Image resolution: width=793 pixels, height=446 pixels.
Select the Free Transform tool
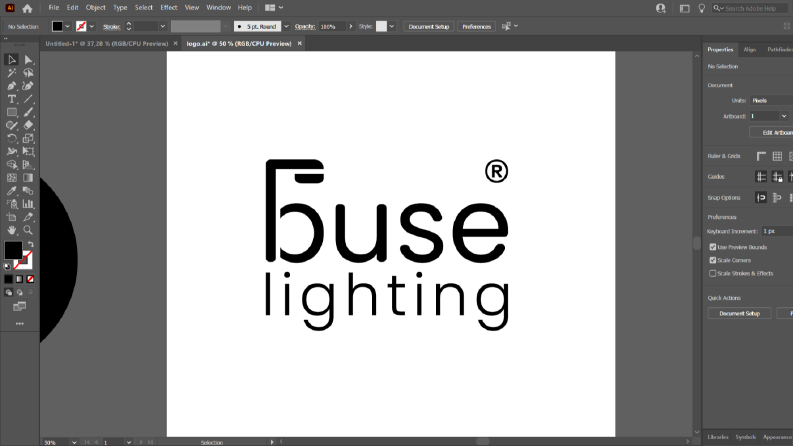pyautogui.click(x=28, y=151)
